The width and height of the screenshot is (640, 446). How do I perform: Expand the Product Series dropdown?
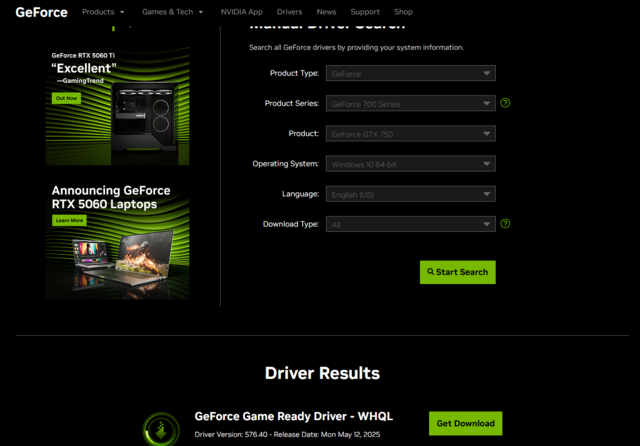(x=410, y=103)
